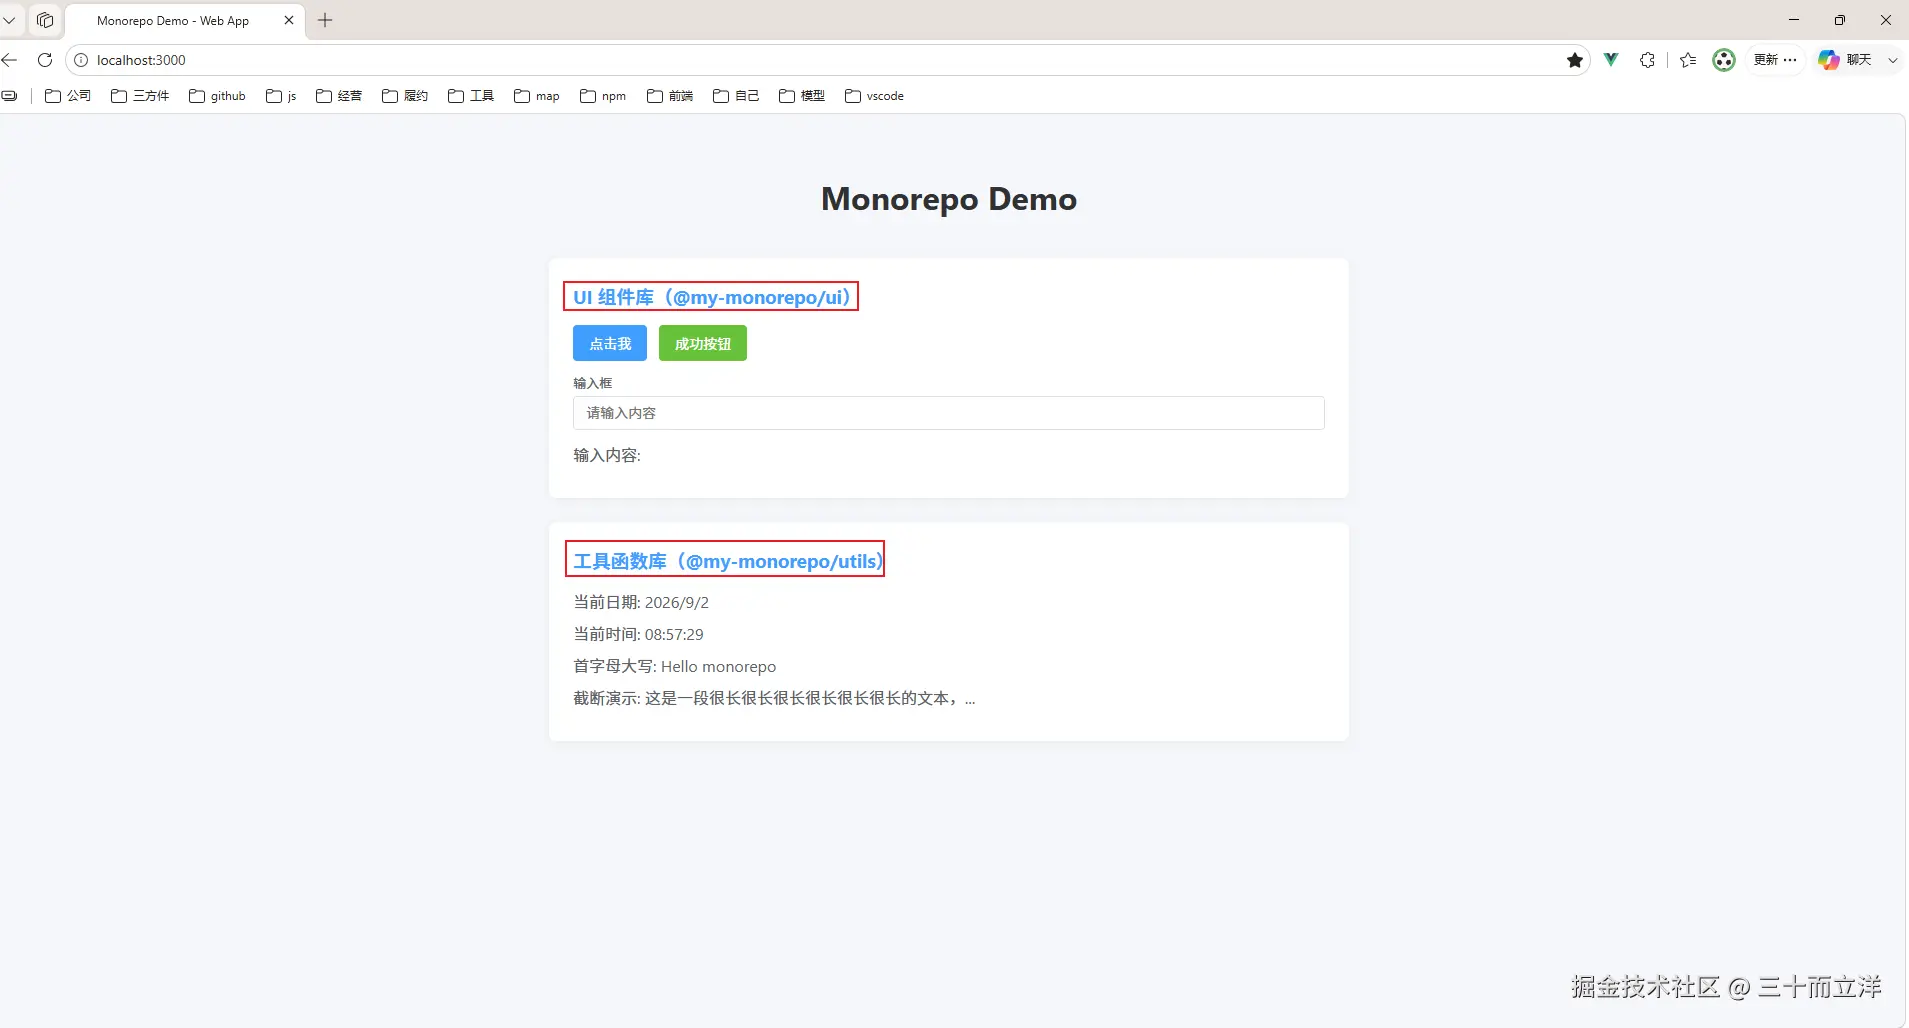Click the 工具函数库 heading
1909x1028 pixels.
728,561
